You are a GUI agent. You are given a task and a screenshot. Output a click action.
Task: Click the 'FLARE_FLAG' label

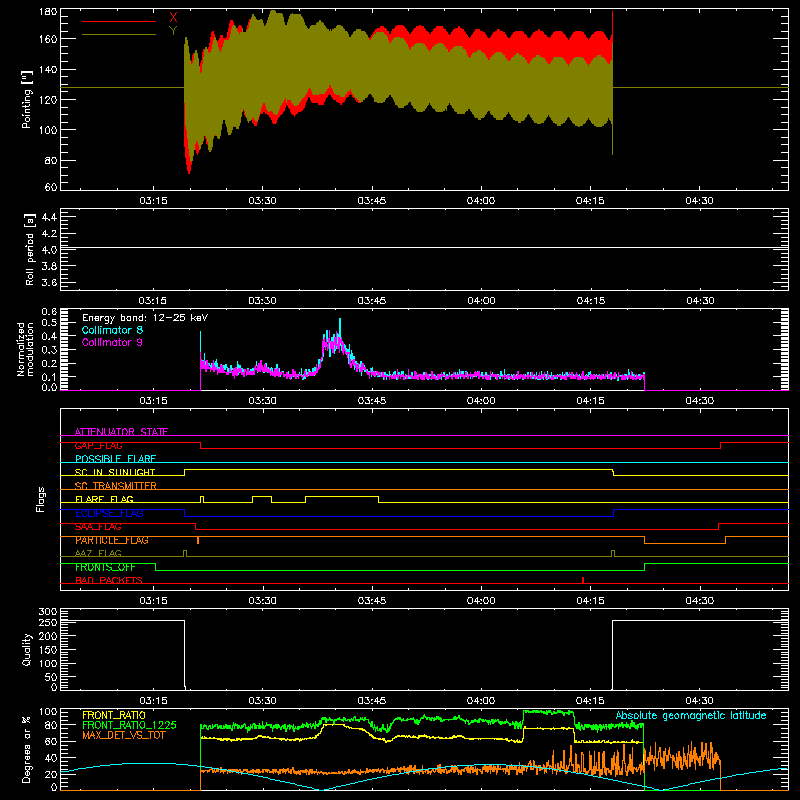pyautogui.click(x=105, y=499)
